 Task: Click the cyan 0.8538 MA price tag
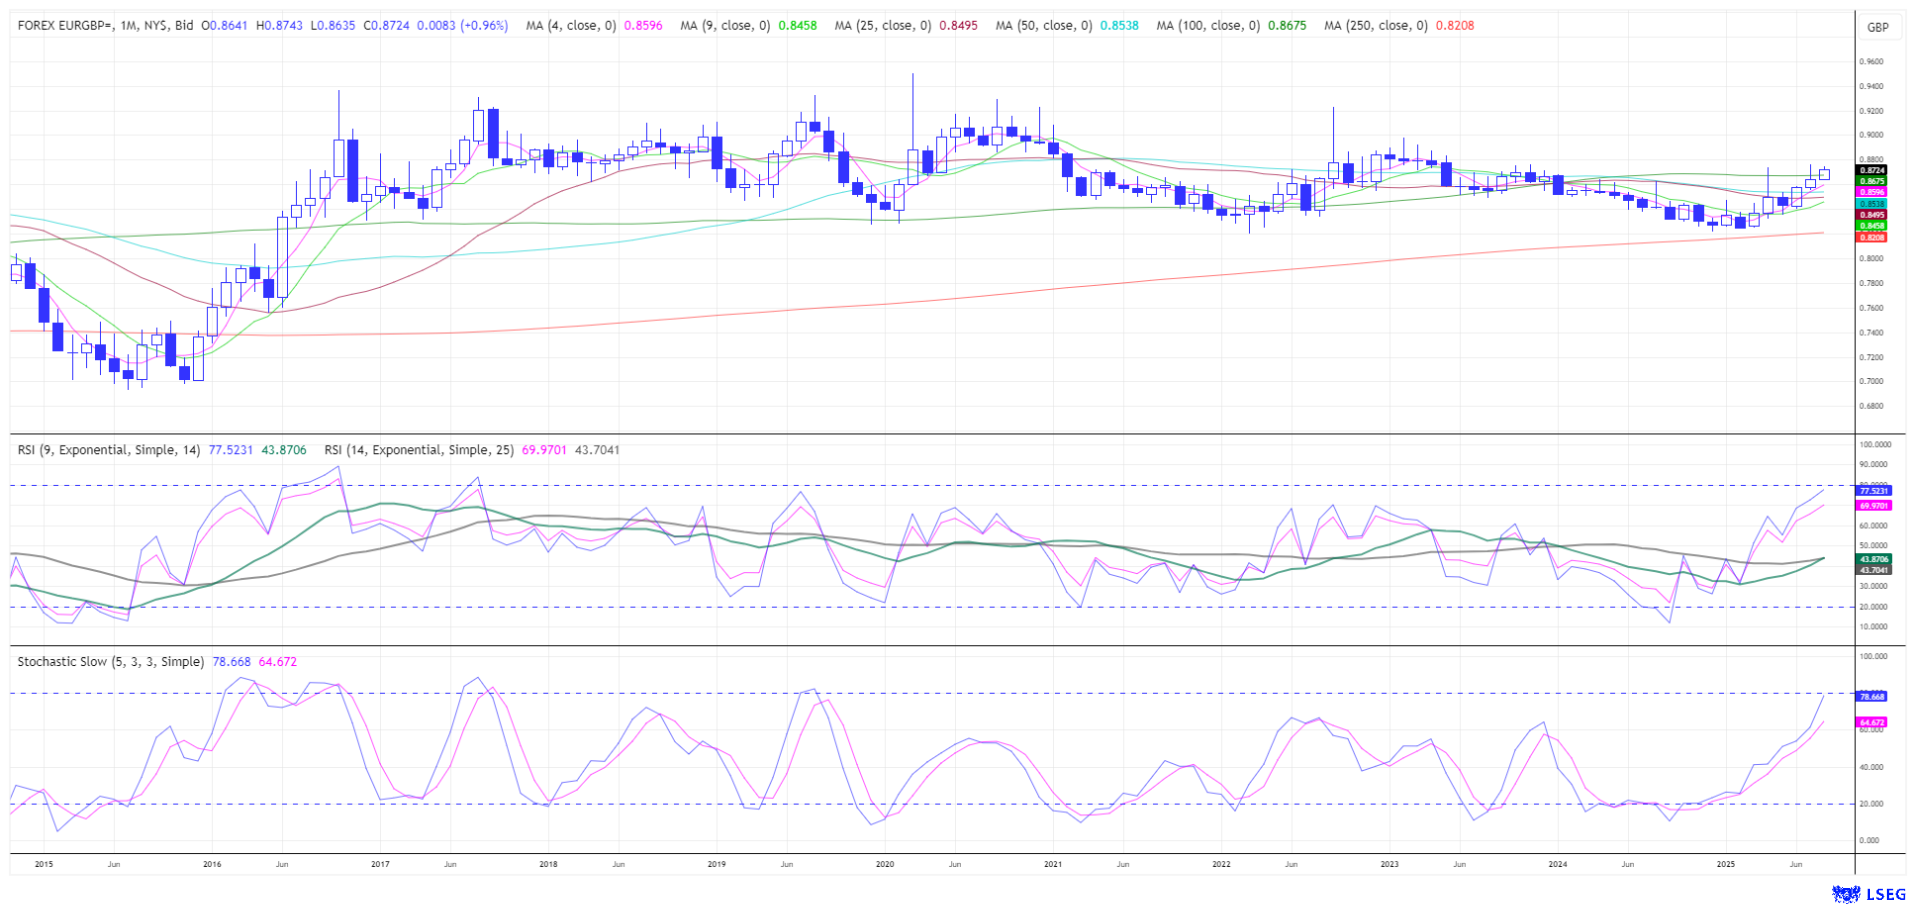(1872, 204)
